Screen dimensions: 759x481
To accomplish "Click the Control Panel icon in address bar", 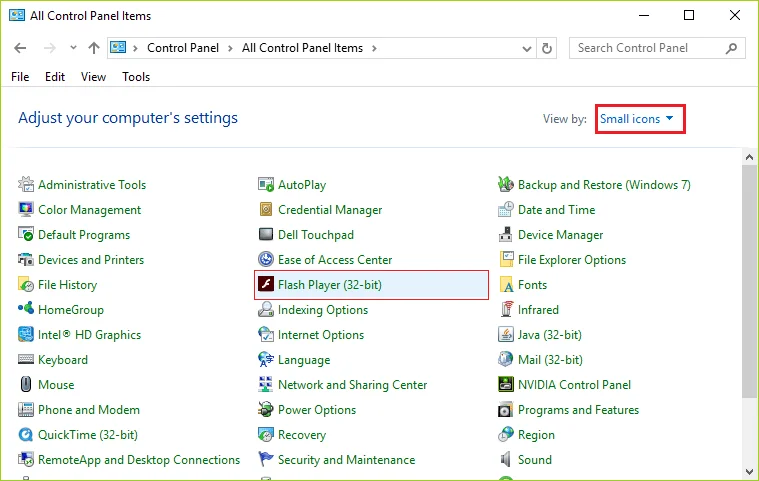I will pyautogui.click(x=118, y=47).
